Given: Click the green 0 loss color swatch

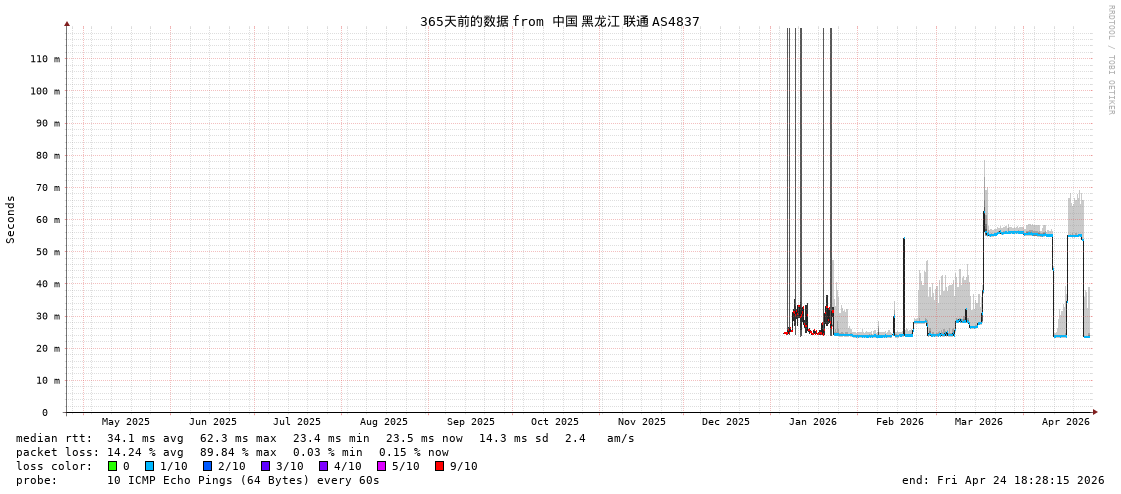Looking at the screenshot, I should click(x=112, y=466).
